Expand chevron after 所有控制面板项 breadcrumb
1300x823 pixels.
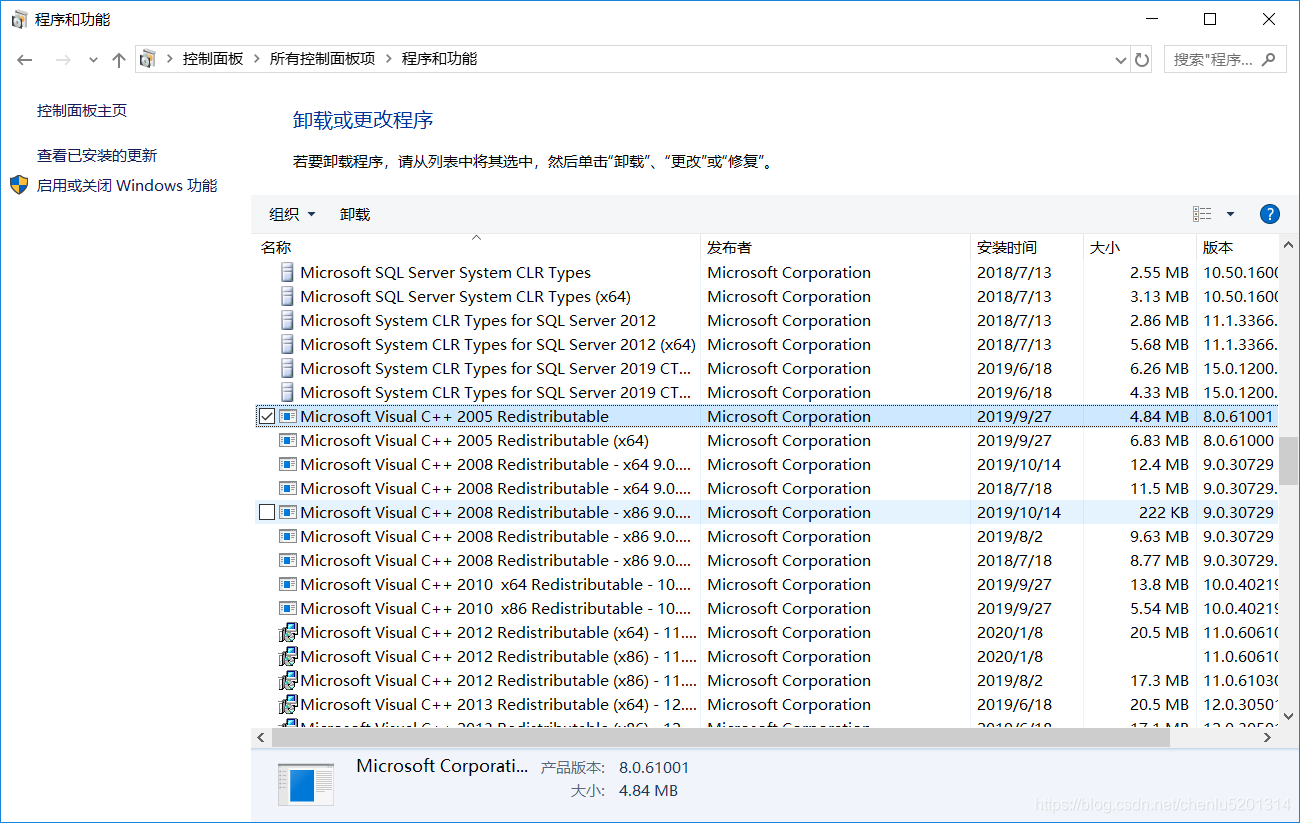coord(389,59)
